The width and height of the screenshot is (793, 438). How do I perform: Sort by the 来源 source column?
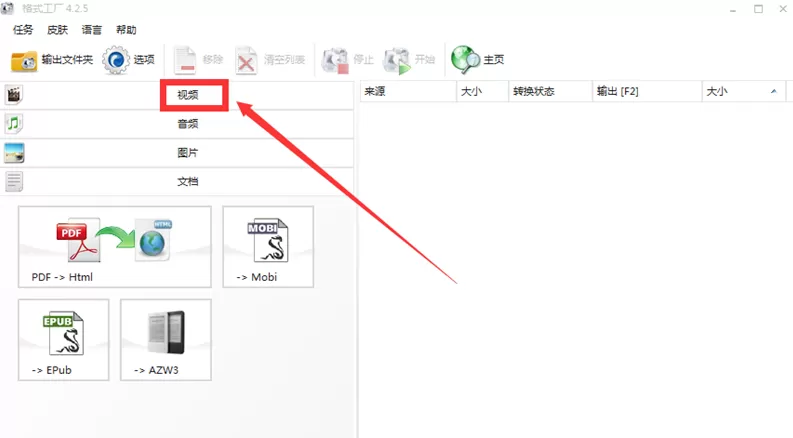click(x=408, y=92)
